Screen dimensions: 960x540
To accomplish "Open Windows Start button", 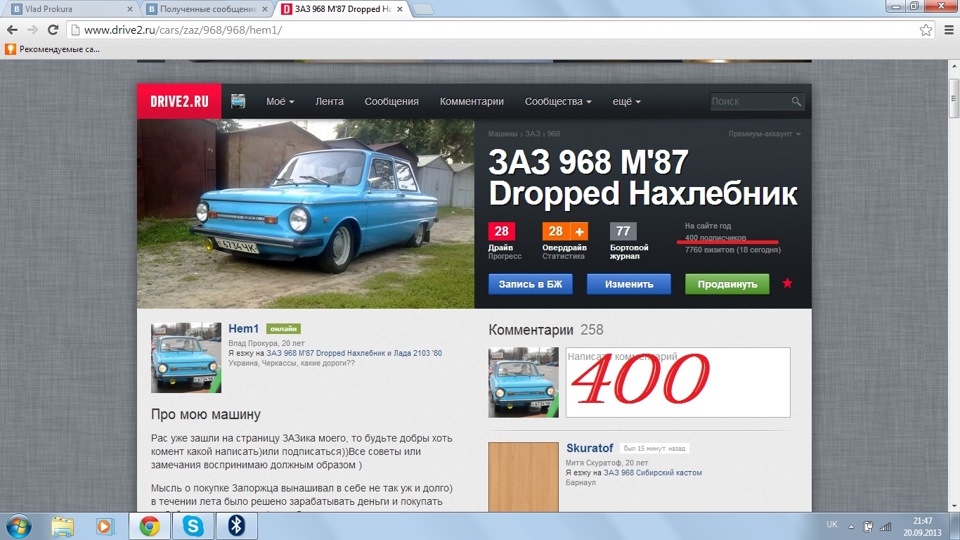I will 18,527.
